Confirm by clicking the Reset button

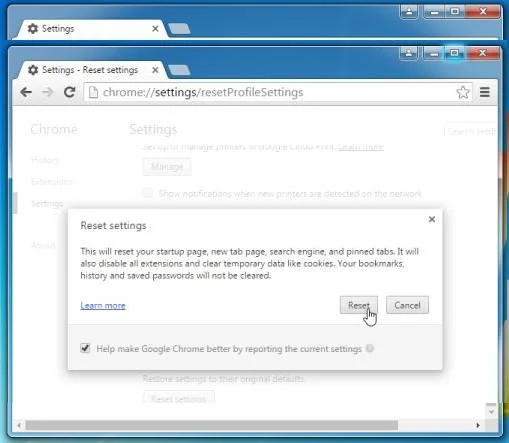tap(359, 305)
